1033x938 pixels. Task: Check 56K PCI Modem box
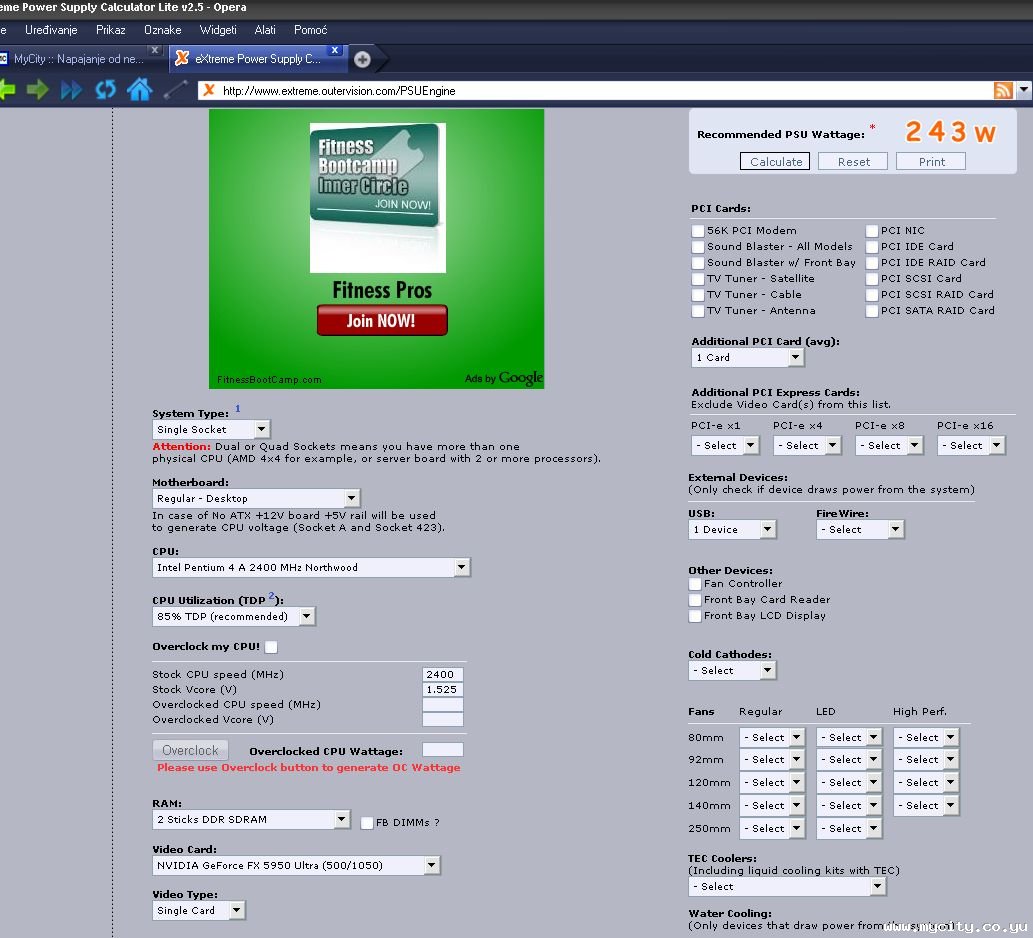tap(698, 231)
